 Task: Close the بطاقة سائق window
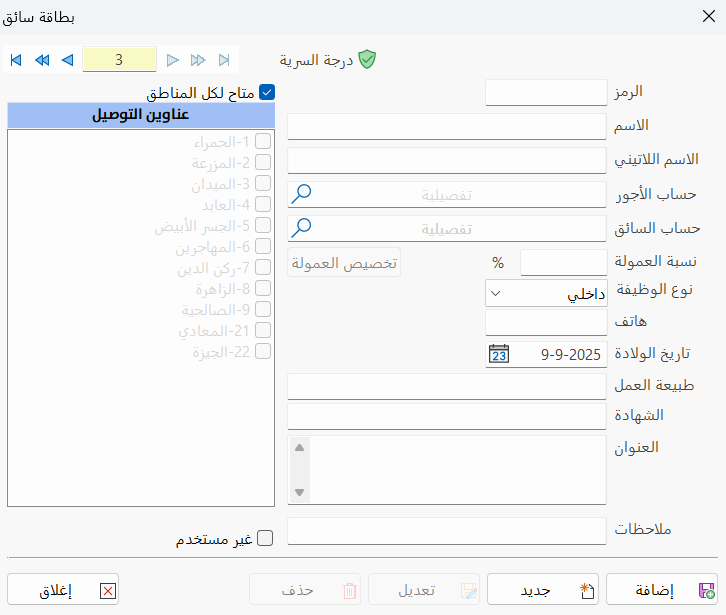708,16
